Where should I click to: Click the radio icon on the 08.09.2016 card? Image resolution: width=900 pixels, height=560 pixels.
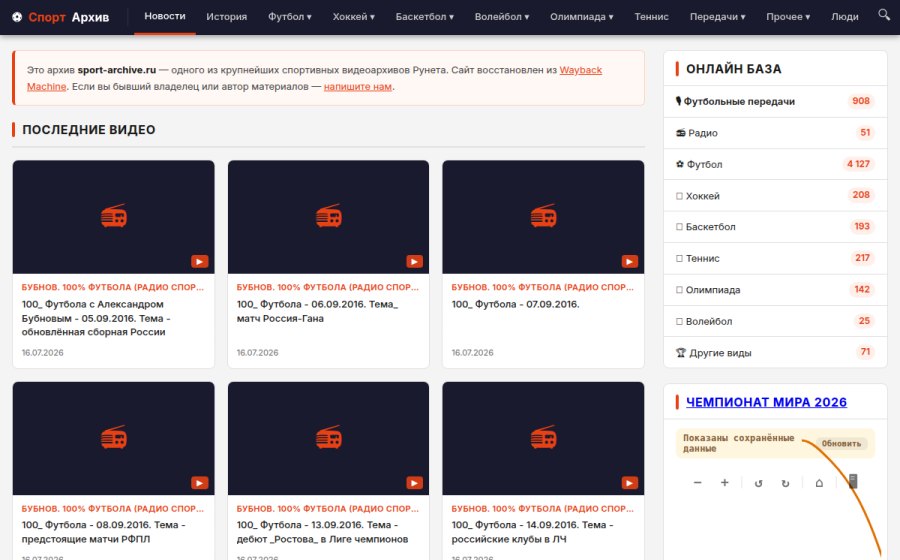point(114,437)
